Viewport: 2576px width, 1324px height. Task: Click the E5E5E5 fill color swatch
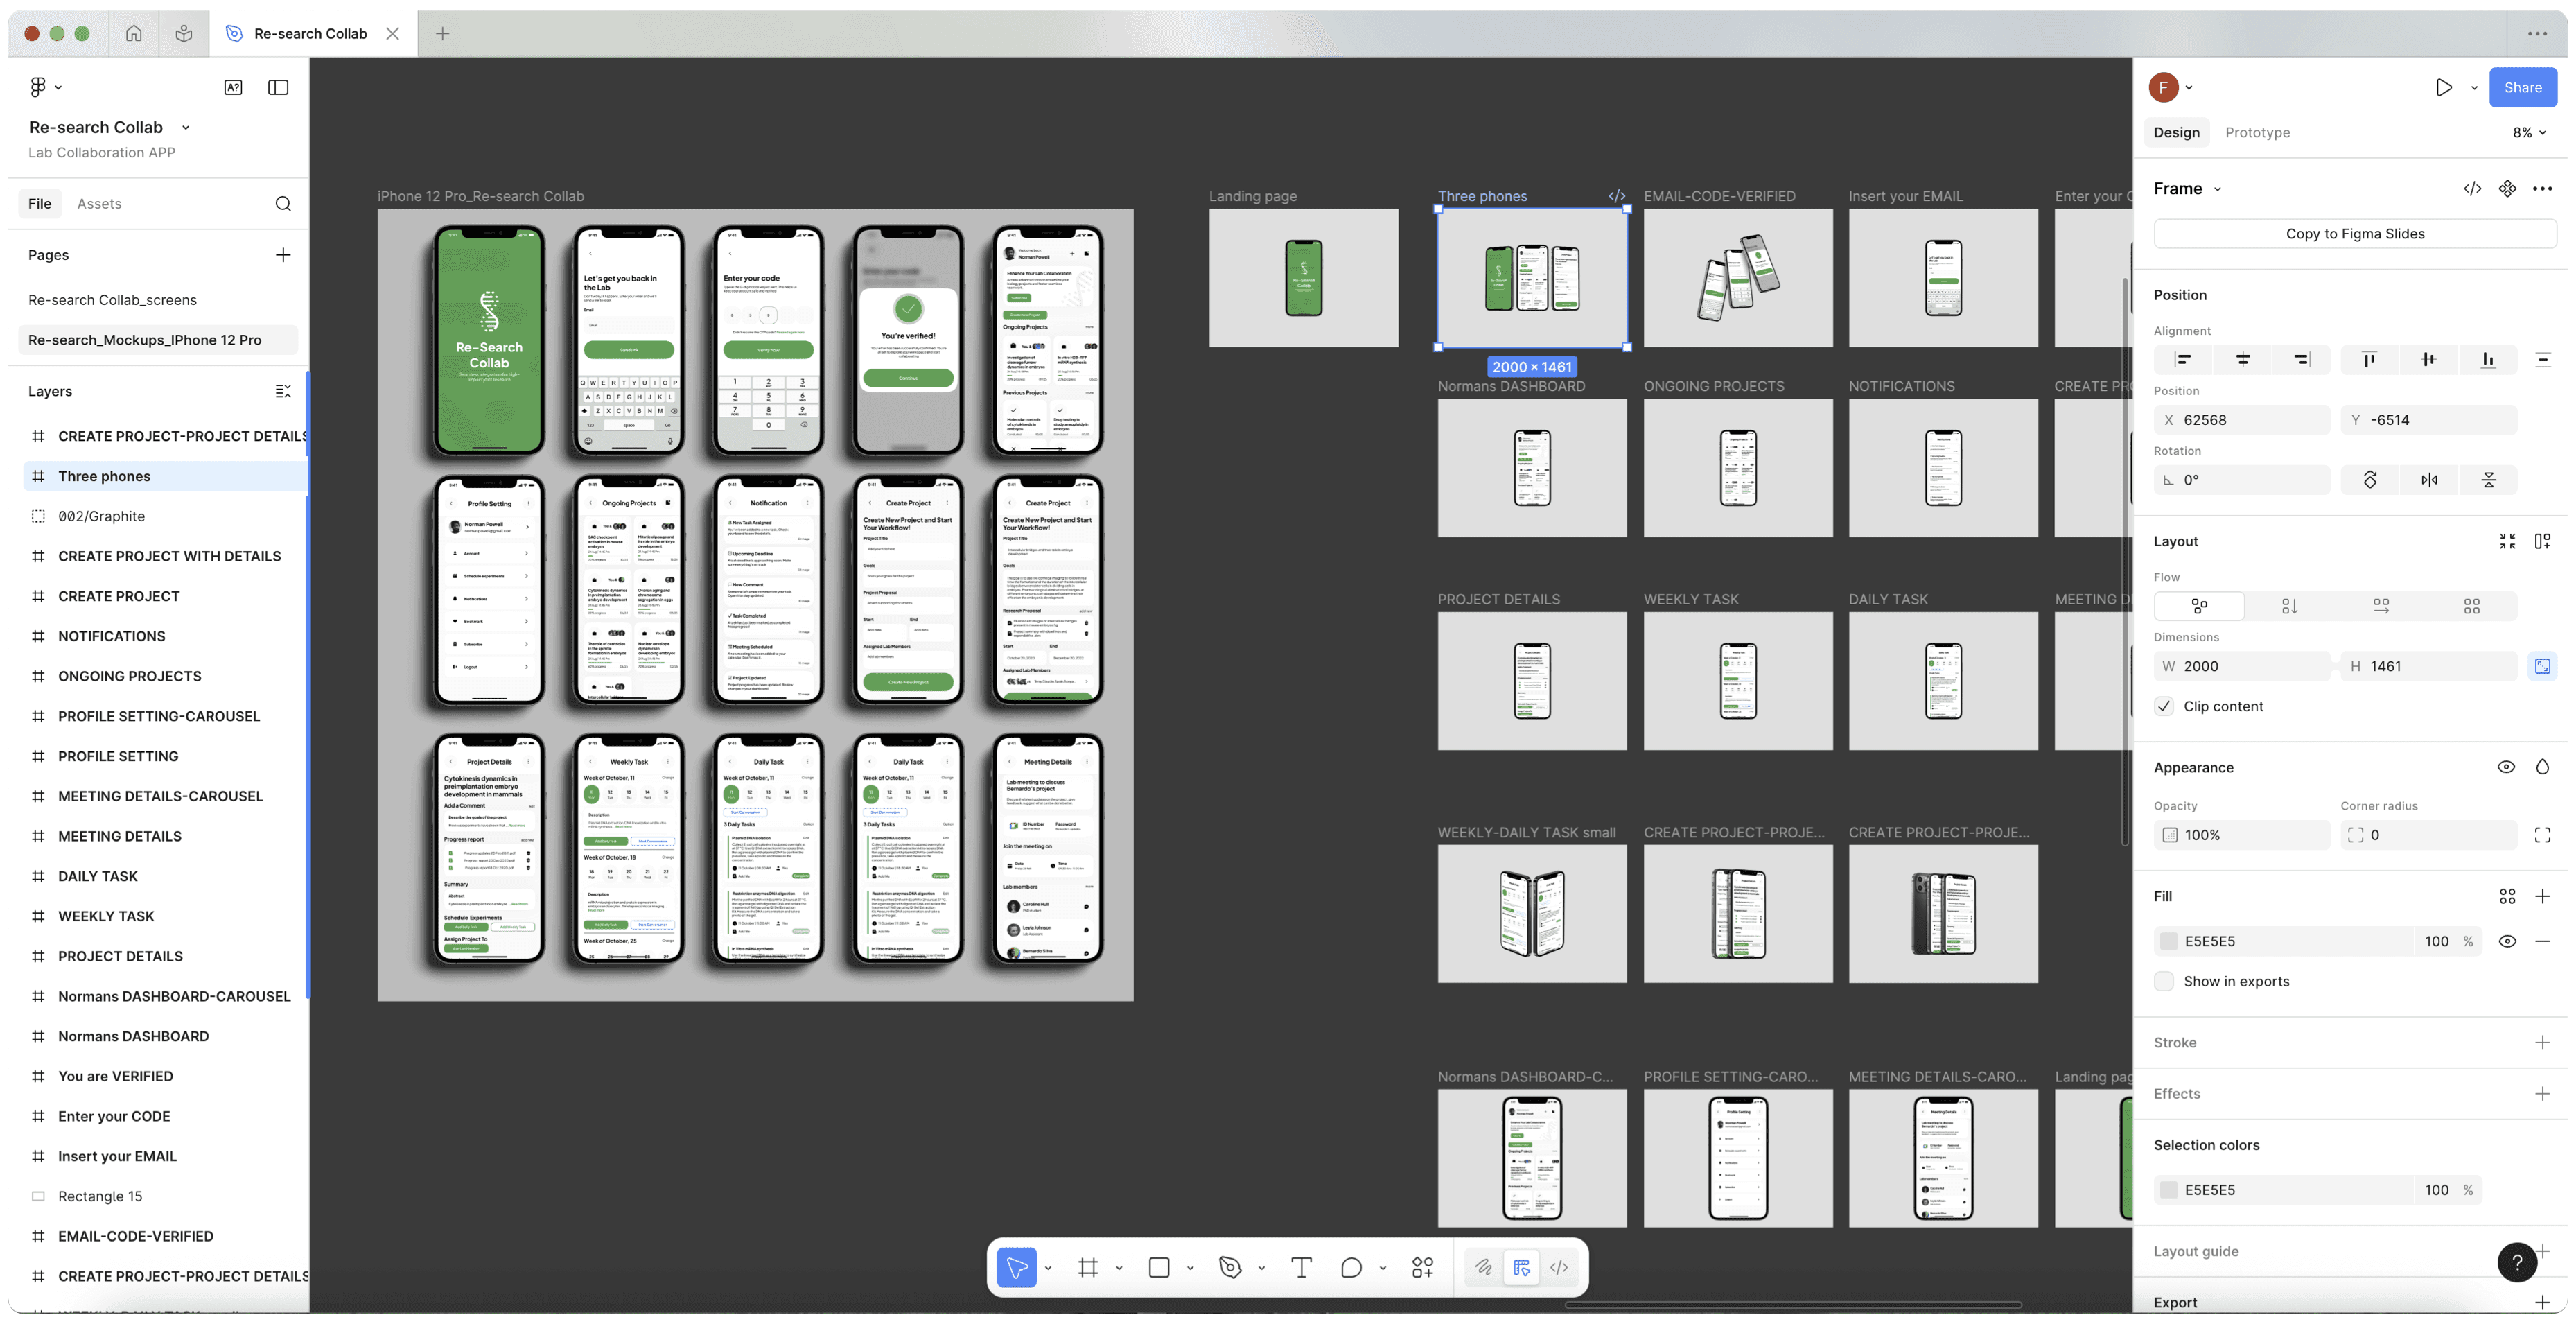click(x=2169, y=941)
